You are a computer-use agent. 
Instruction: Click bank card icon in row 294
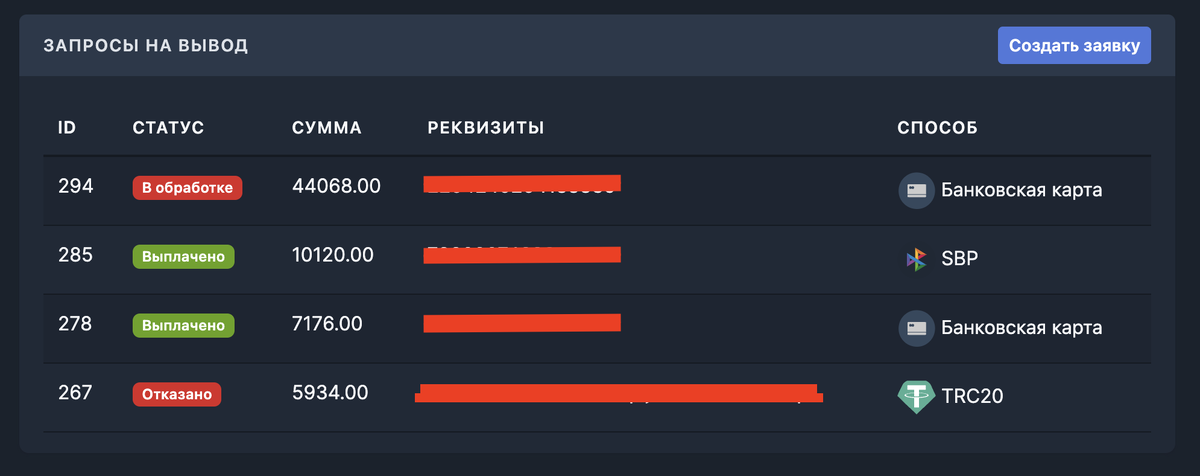coord(916,189)
